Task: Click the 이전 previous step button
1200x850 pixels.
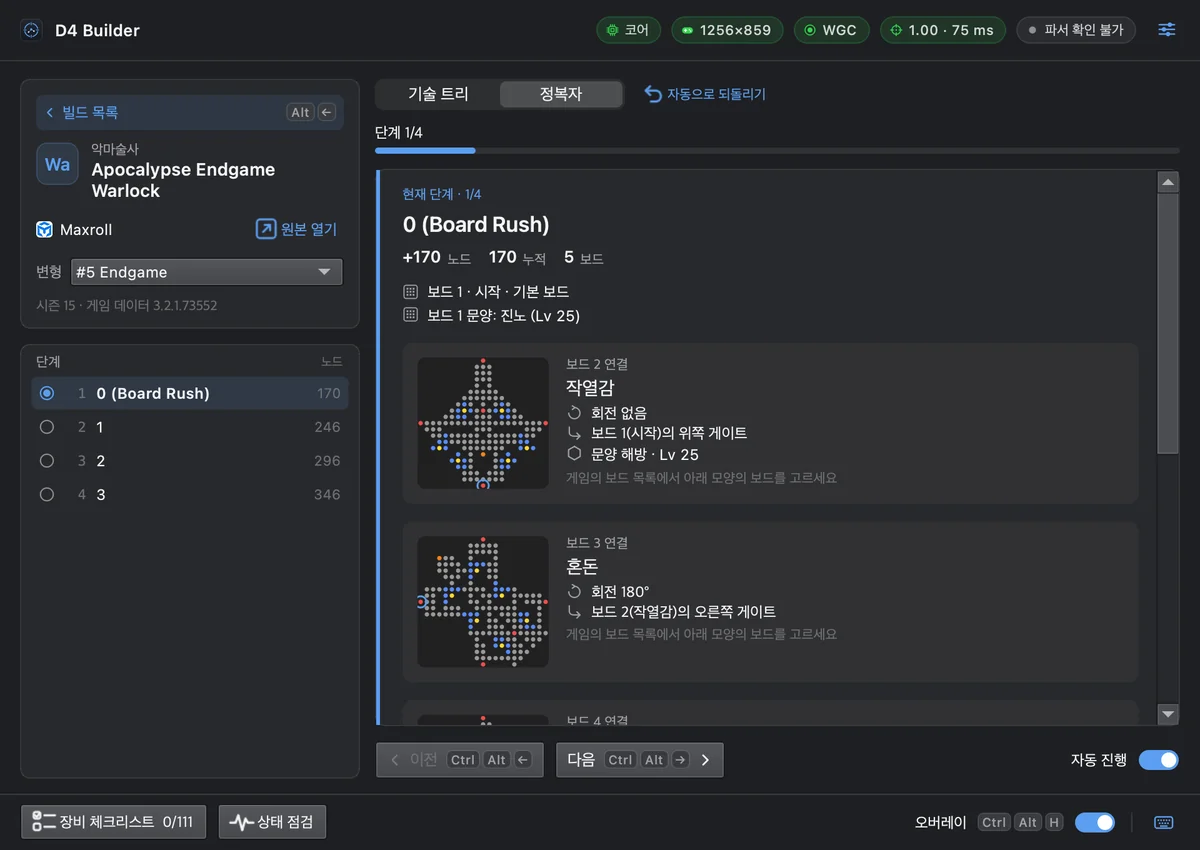Action: [460, 759]
